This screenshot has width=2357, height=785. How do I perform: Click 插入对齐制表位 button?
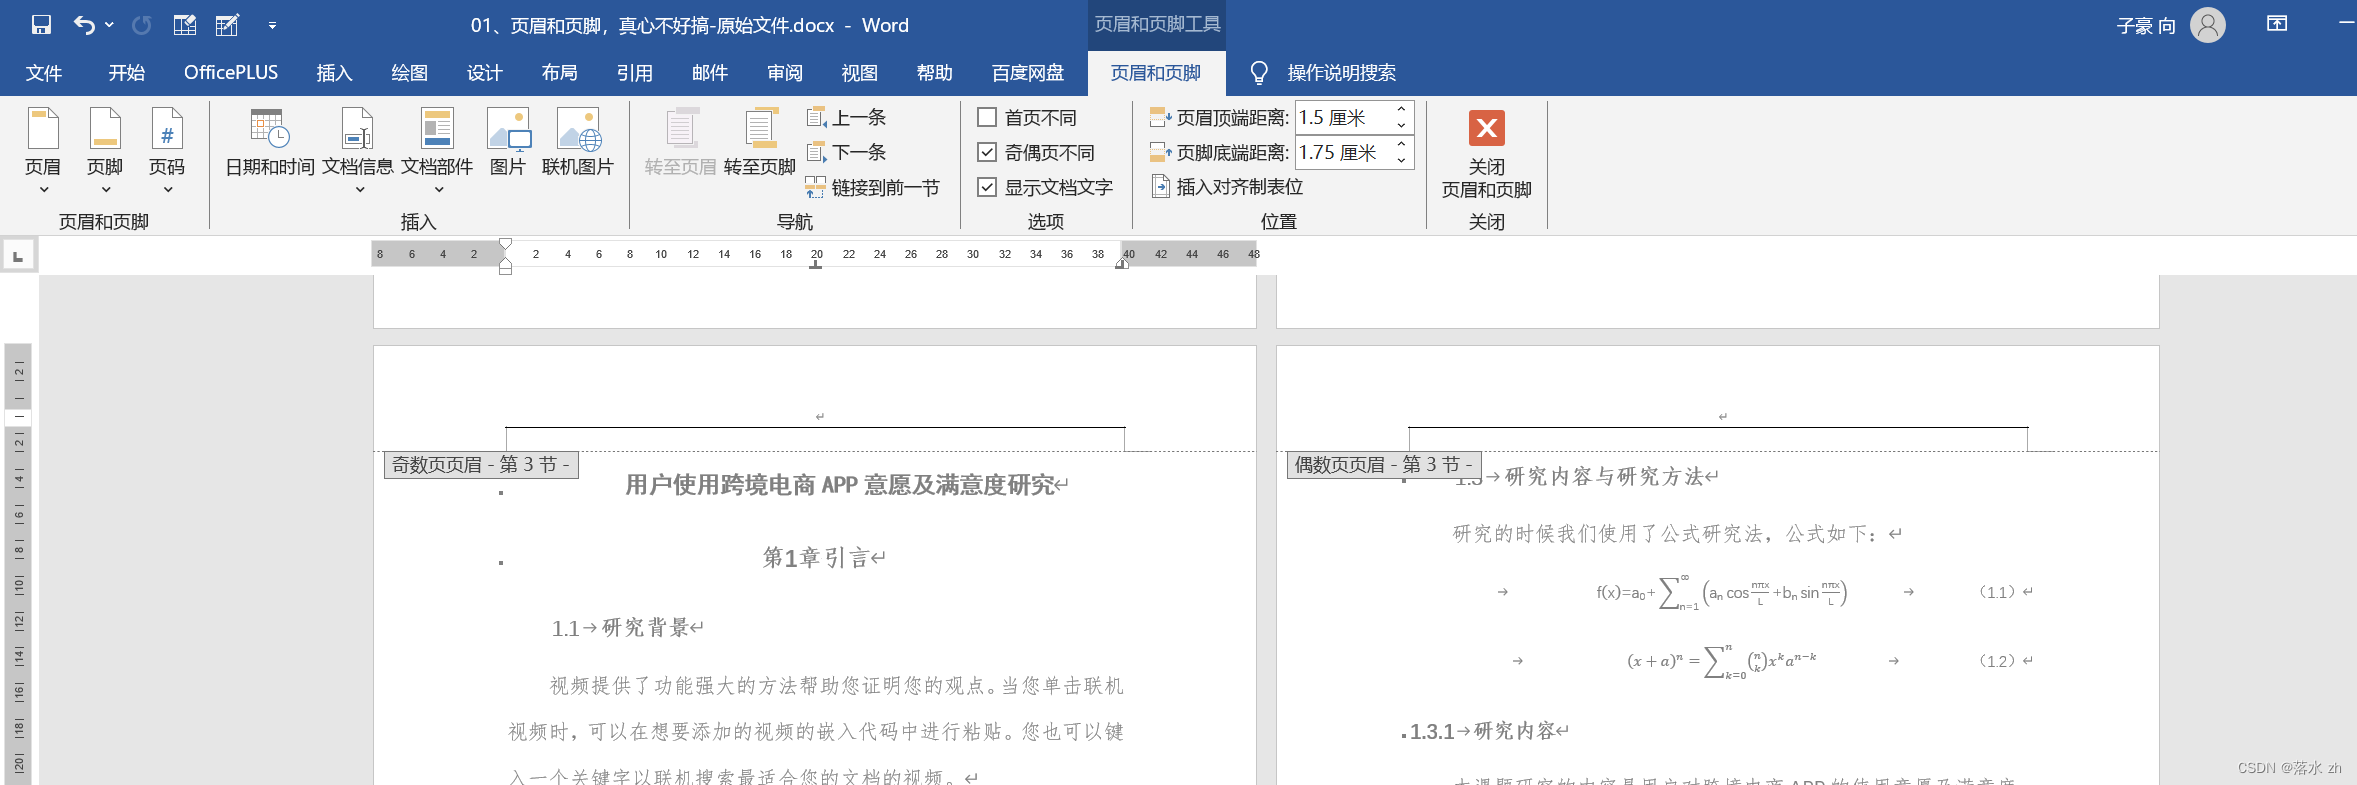tap(1227, 187)
